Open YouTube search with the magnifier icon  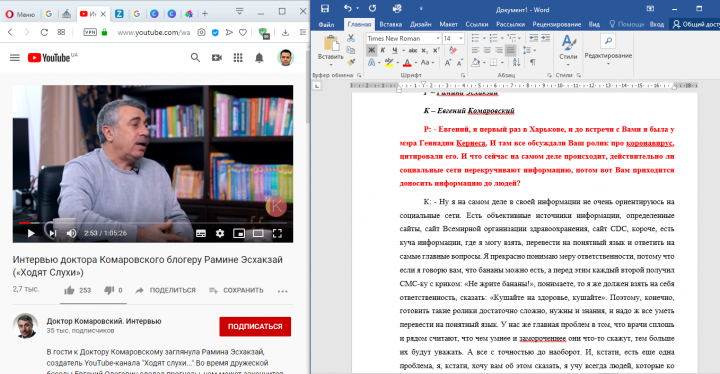195,57
